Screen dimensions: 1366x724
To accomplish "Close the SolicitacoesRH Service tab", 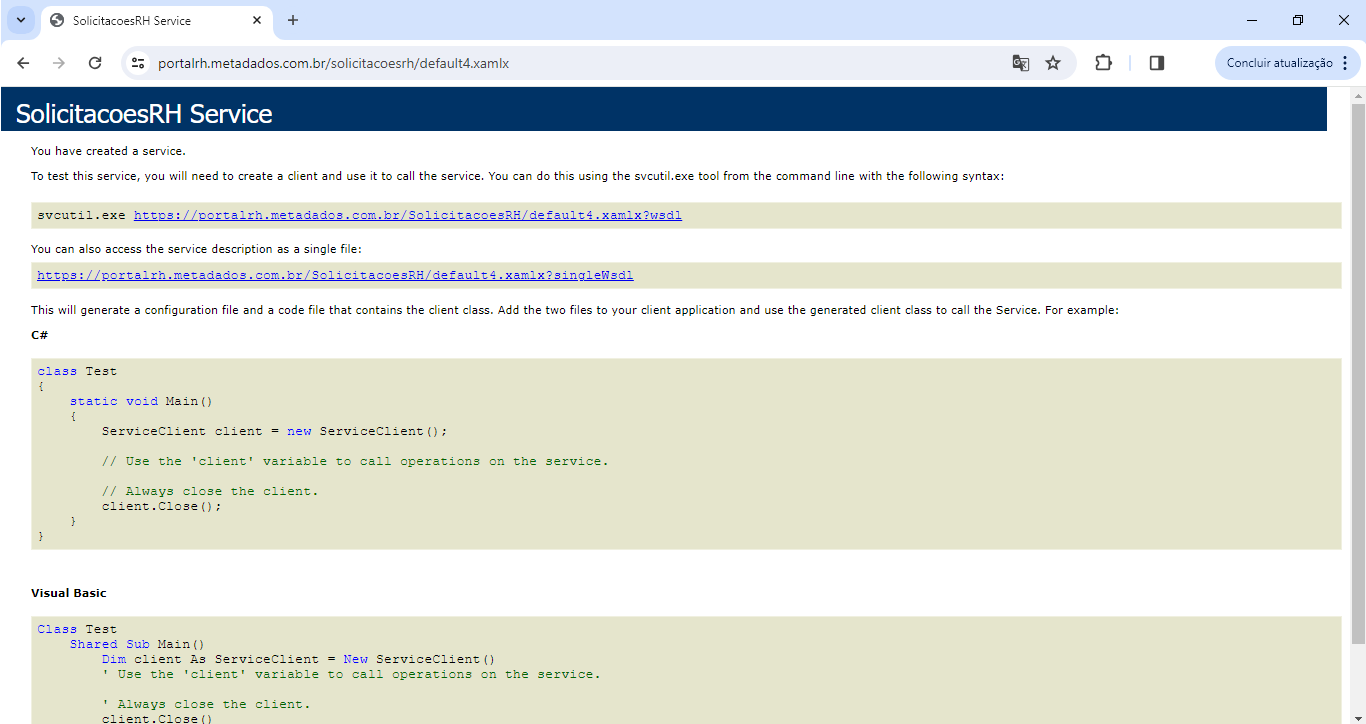I will coord(257,20).
